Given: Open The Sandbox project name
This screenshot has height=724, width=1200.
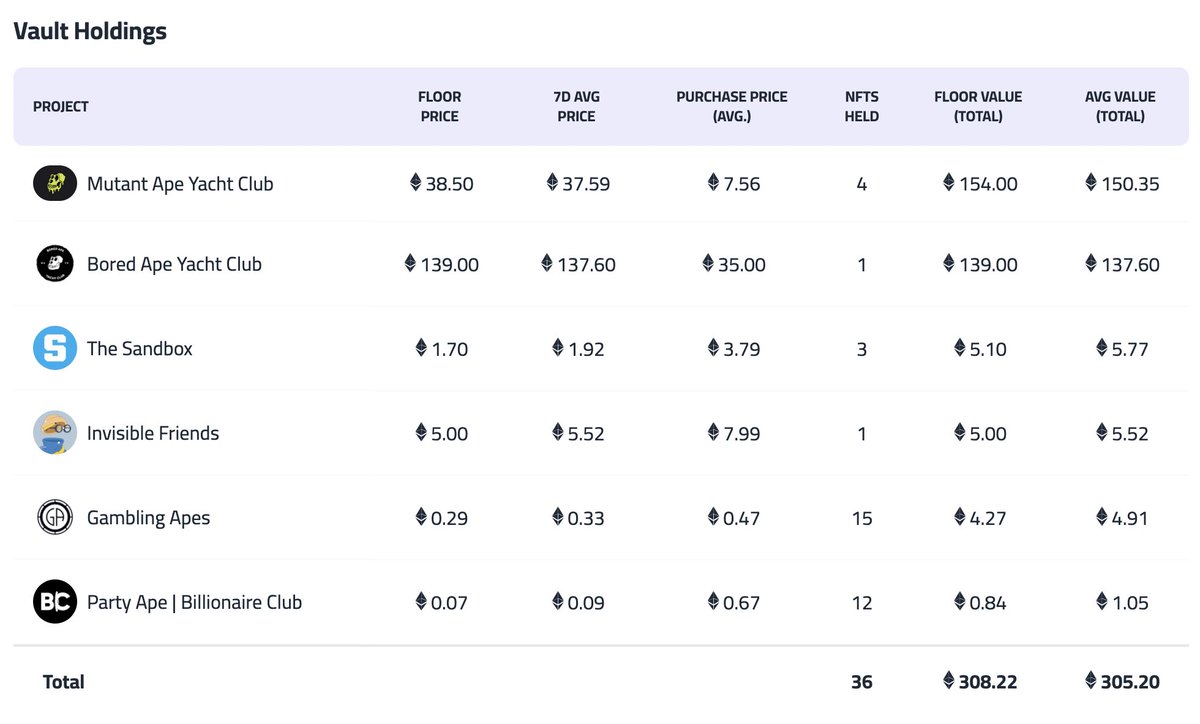Looking at the screenshot, I should [140, 349].
